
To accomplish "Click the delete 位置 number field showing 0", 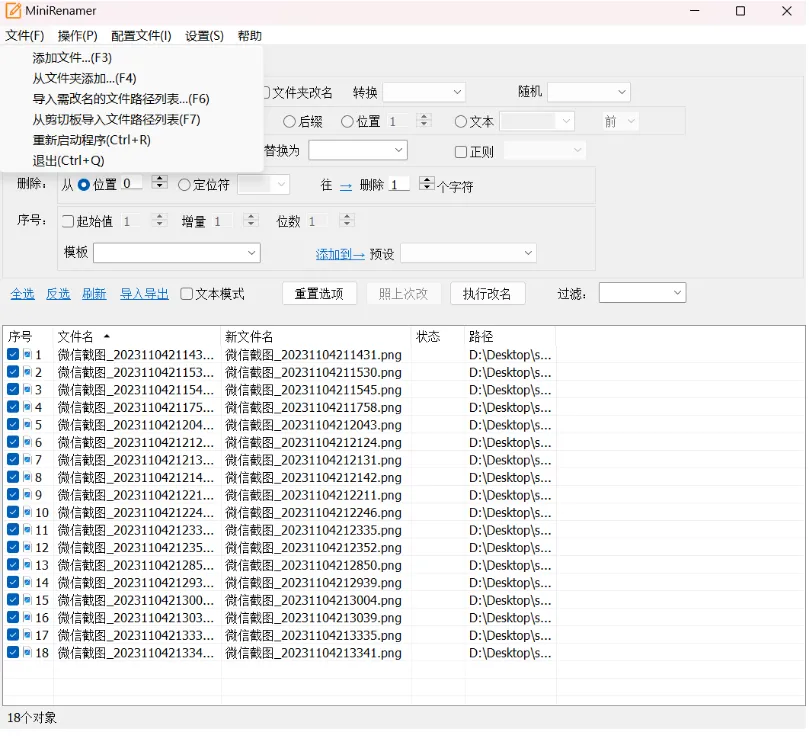I will tap(132, 183).
